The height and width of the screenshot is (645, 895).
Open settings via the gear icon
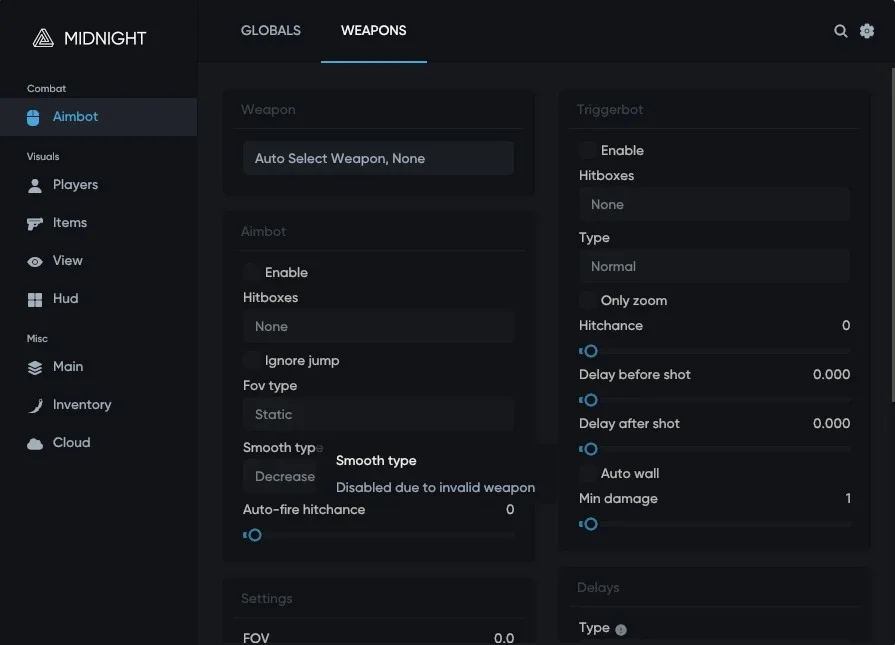tap(866, 31)
